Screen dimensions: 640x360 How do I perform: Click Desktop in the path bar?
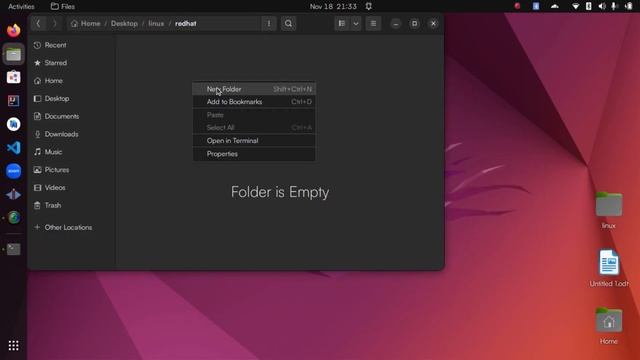124,24
